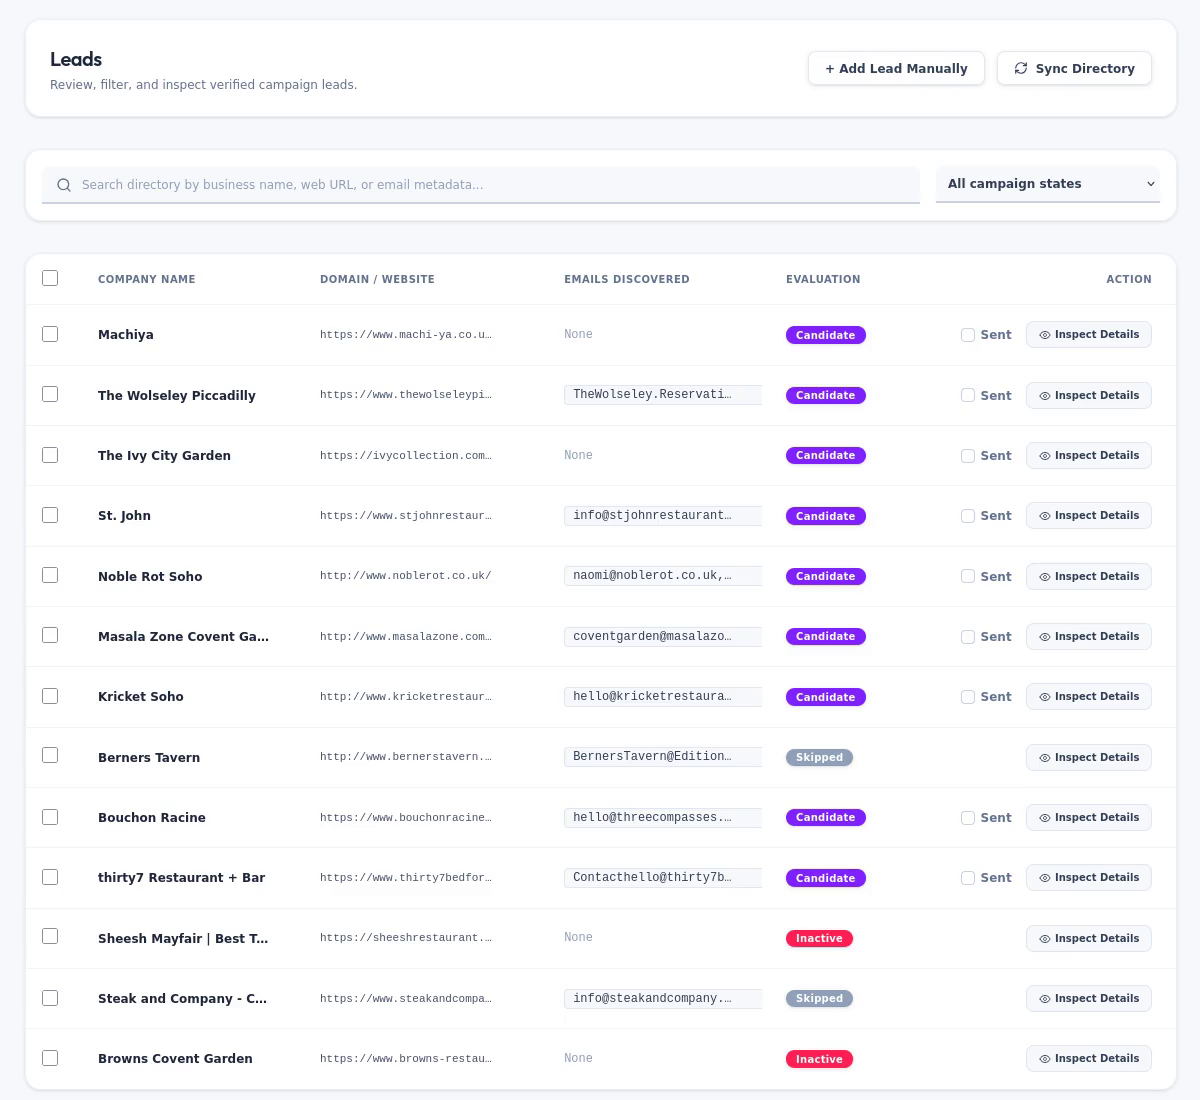The image size is (1200, 1100).
Task: Inspect details for The Wolseley Piccadilly
Action: pos(1089,395)
